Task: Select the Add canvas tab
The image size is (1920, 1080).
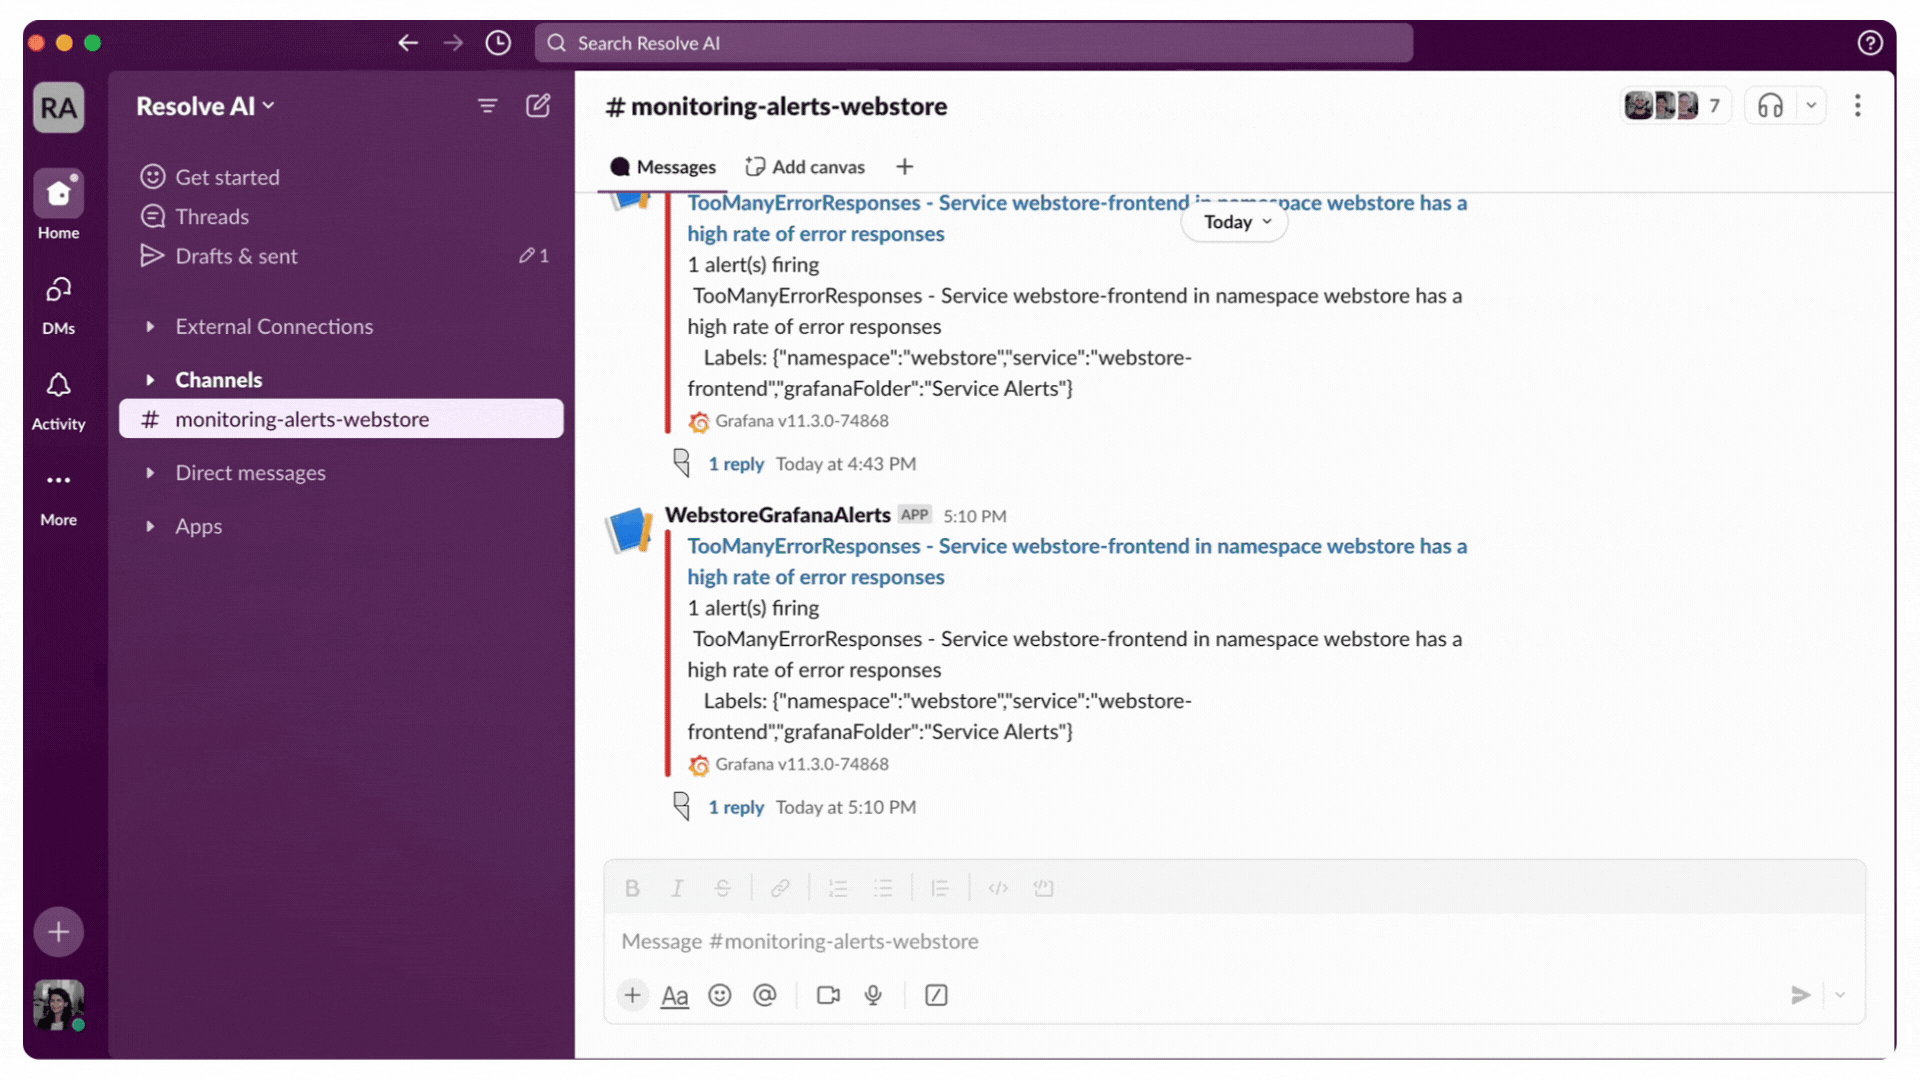Action: [805, 167]
